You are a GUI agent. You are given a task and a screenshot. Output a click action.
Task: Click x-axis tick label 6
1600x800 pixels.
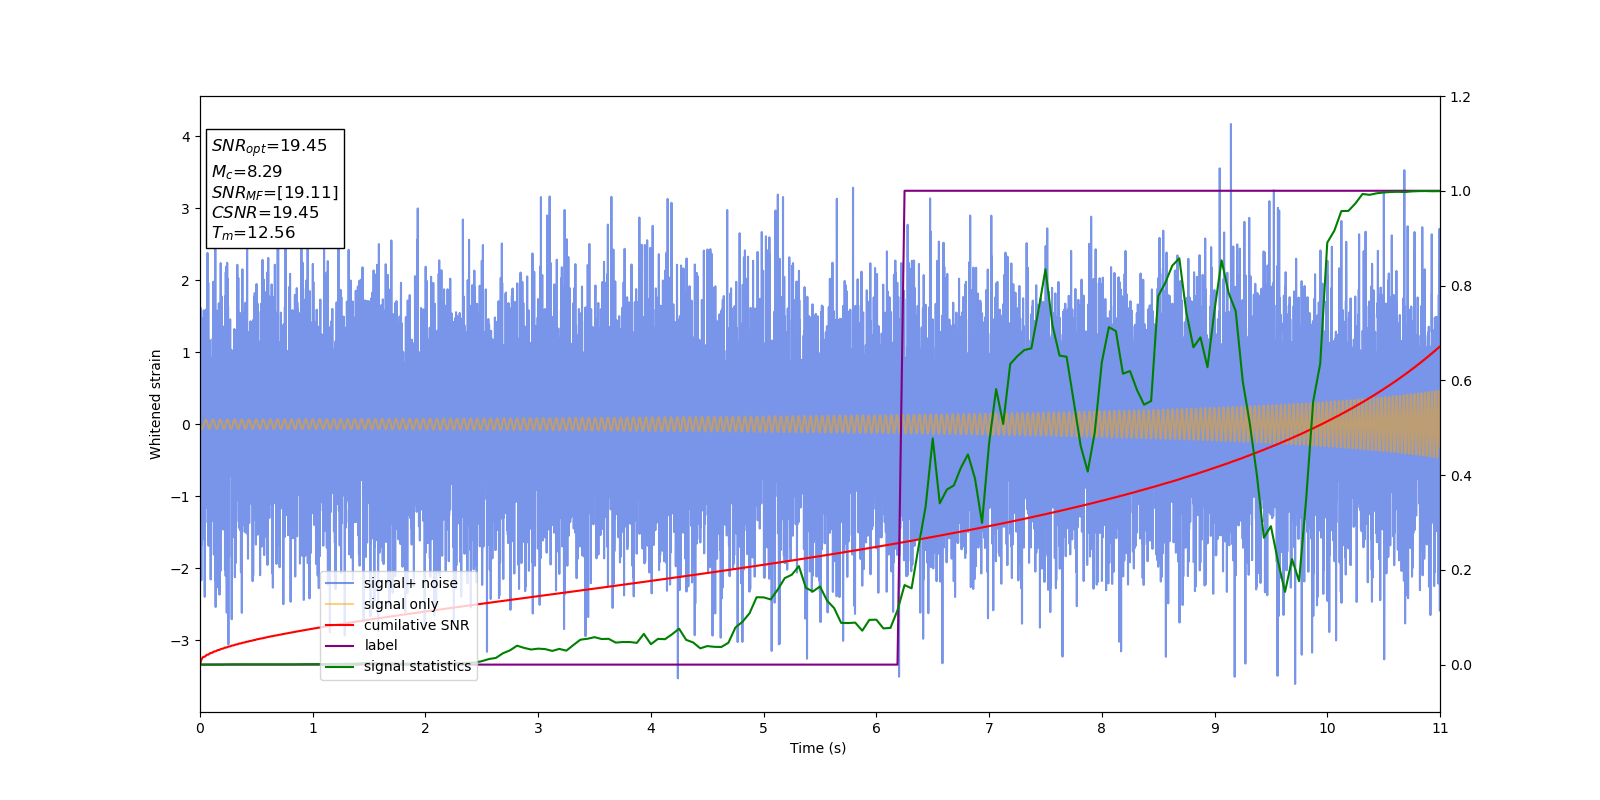click(876, 728)
